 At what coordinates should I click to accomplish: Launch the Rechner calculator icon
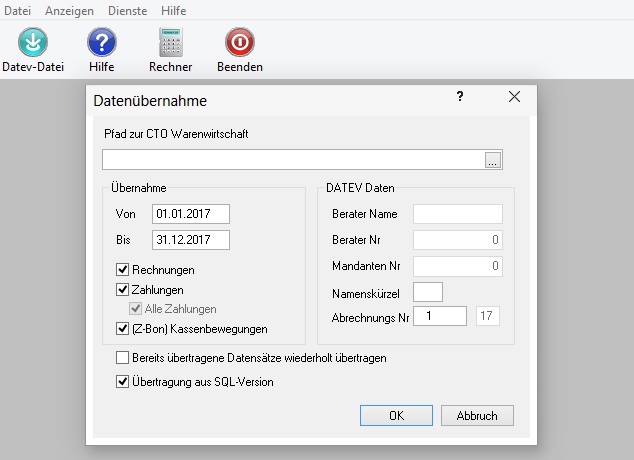click(x=170, y=43)
